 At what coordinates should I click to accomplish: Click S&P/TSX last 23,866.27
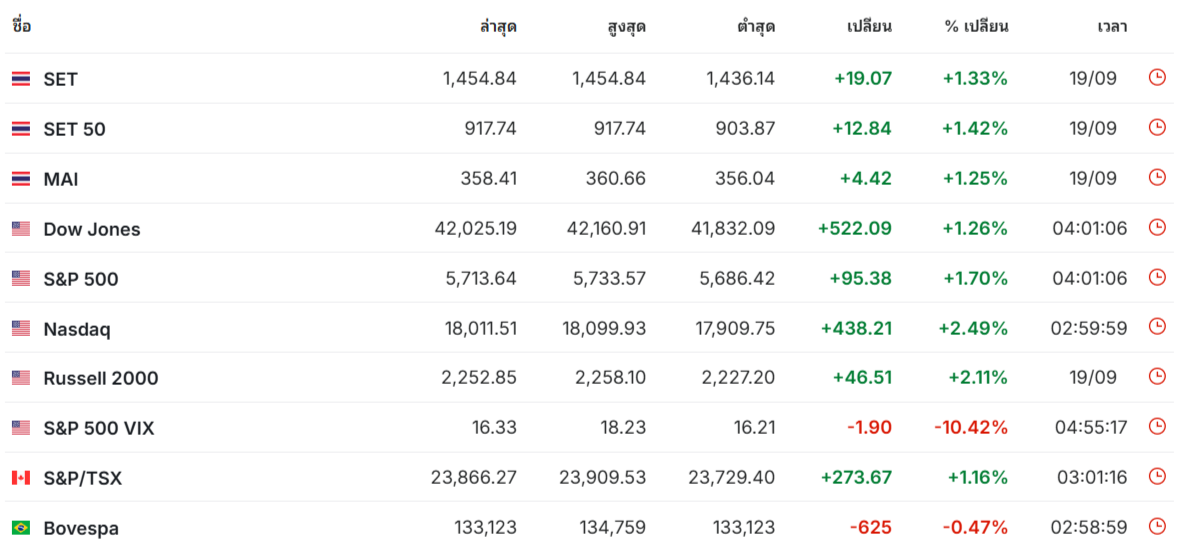pos(474,477)
